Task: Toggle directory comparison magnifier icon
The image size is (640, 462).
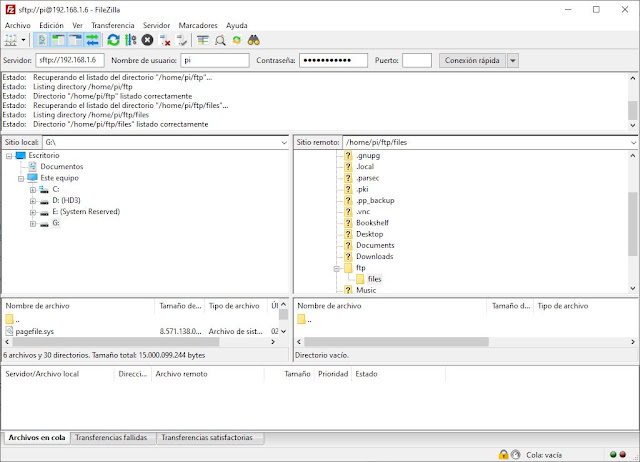Action: [x=220, y=40]
